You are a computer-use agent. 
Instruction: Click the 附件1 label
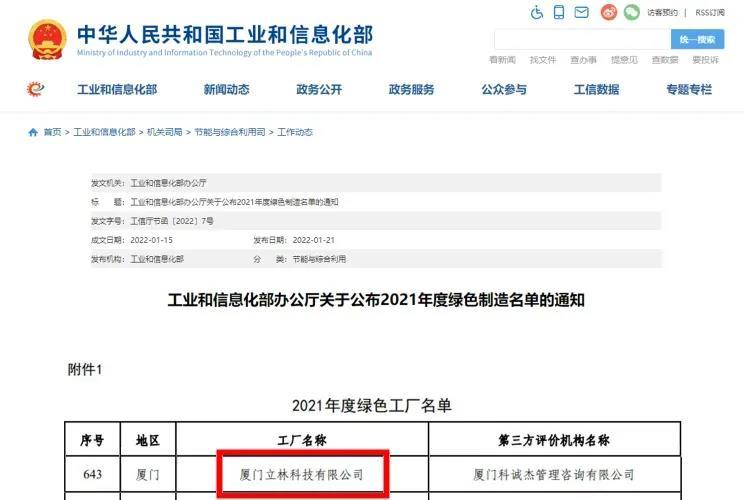[85, 369]
